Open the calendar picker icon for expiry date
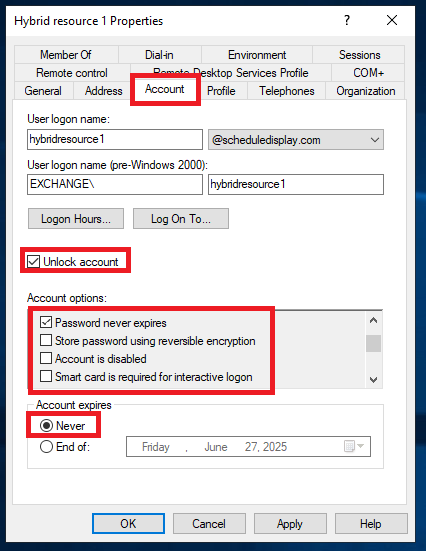Screen dimensions: 426x551 (354, 446)
